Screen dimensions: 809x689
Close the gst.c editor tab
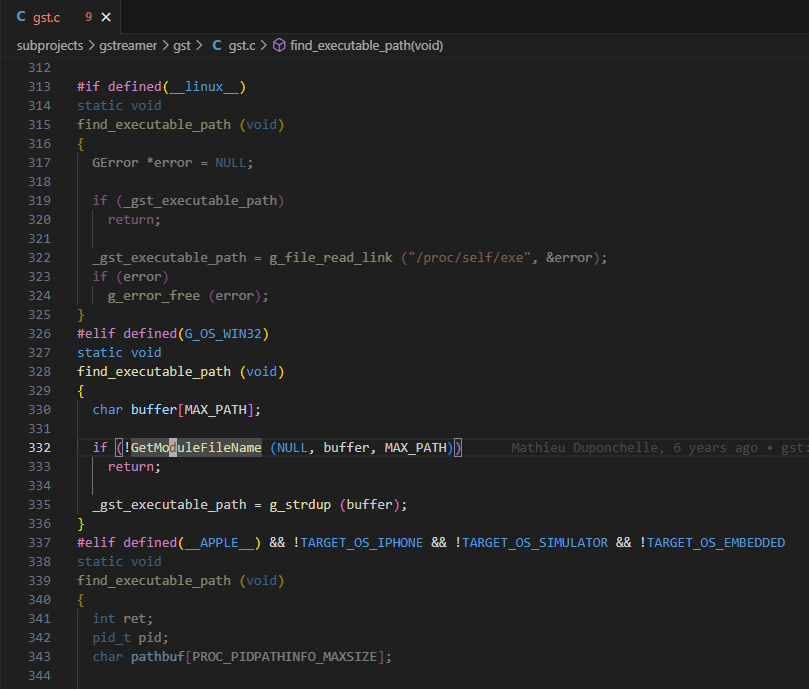[x=106, y=17]
